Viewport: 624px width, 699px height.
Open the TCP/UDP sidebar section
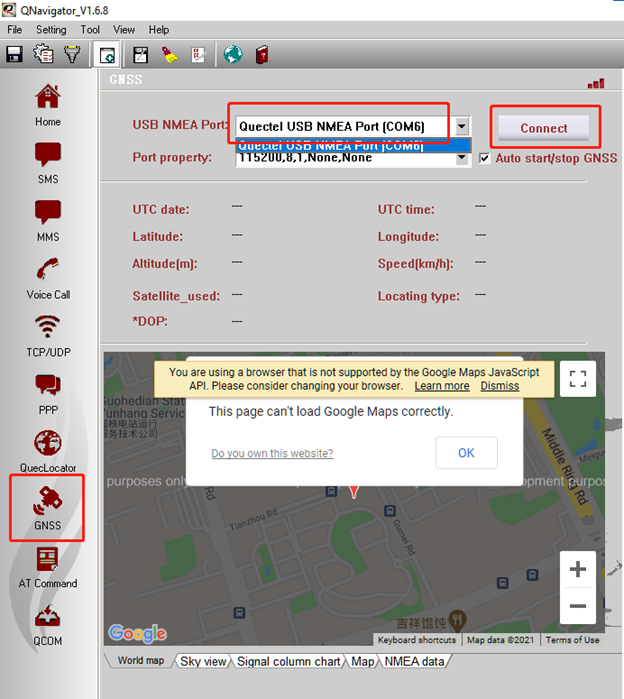[x=48, y=337]
